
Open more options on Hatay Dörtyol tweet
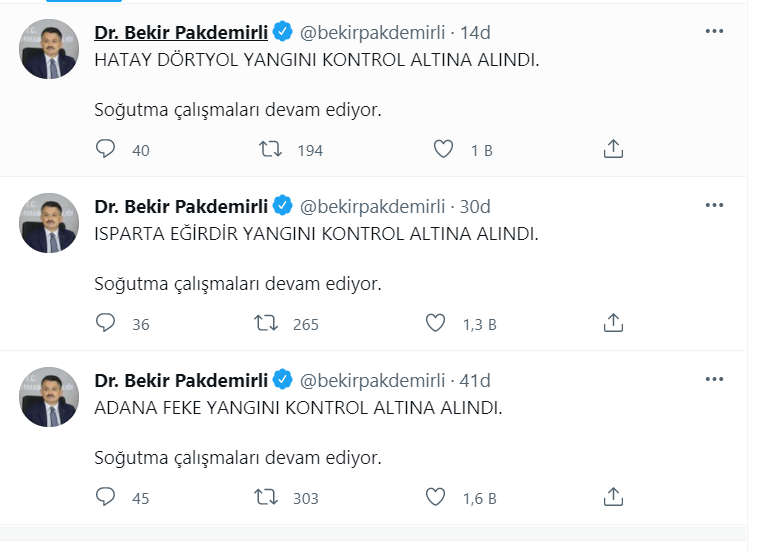[714, 32]
